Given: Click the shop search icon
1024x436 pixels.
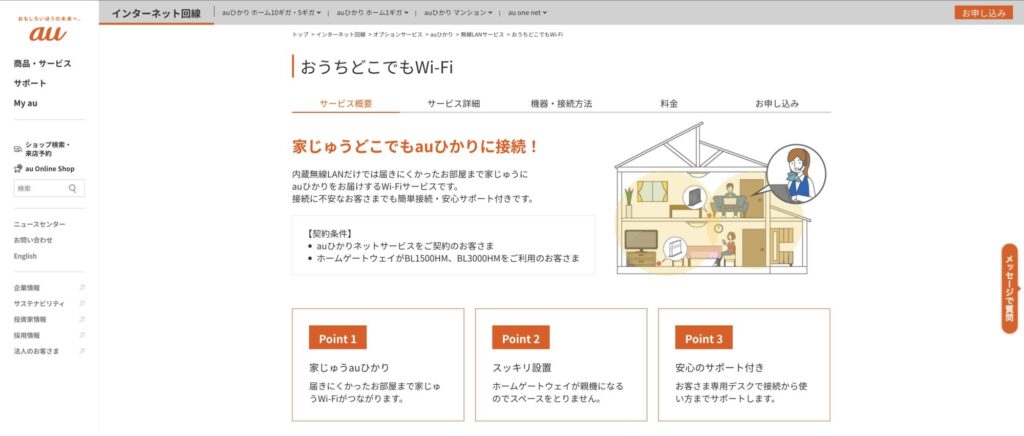Looking at the screenshot, I should click(x=18, y=149).
